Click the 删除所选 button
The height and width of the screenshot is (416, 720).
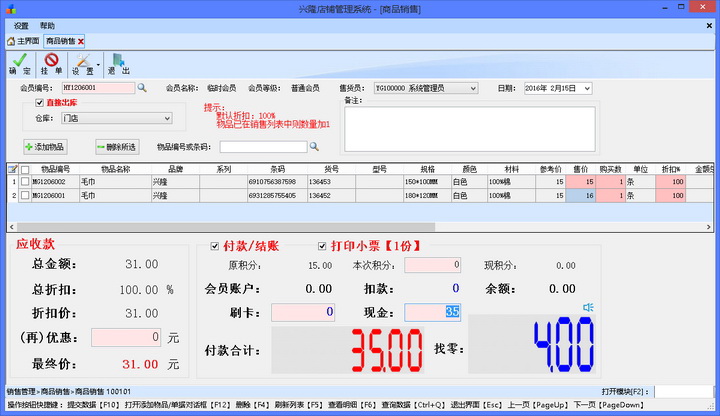[x=117, y=147]
